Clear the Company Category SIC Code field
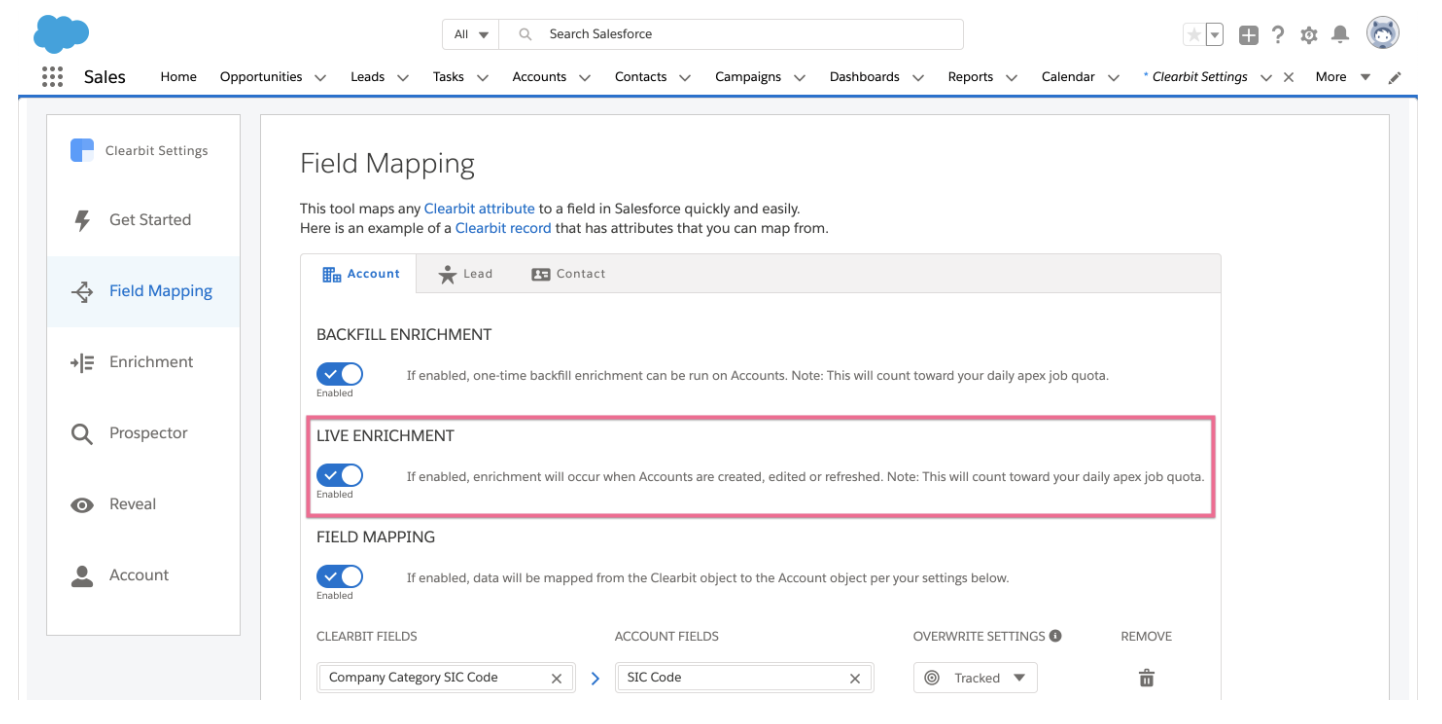This screenshot has width=1442, height=724. 556,678
